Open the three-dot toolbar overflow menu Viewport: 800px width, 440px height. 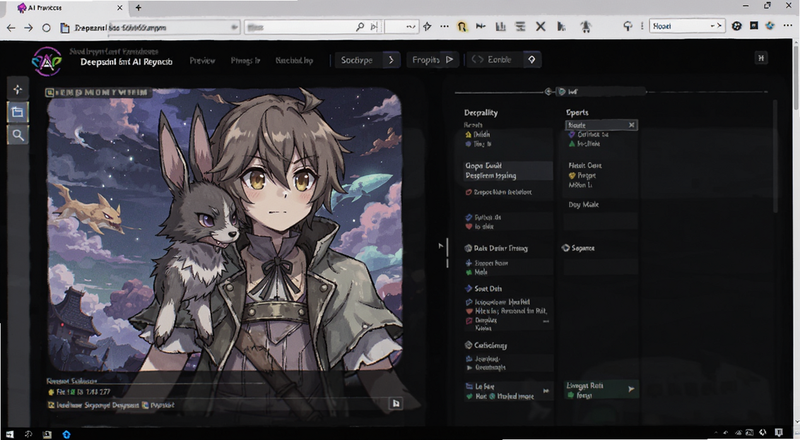coord(444,27)
